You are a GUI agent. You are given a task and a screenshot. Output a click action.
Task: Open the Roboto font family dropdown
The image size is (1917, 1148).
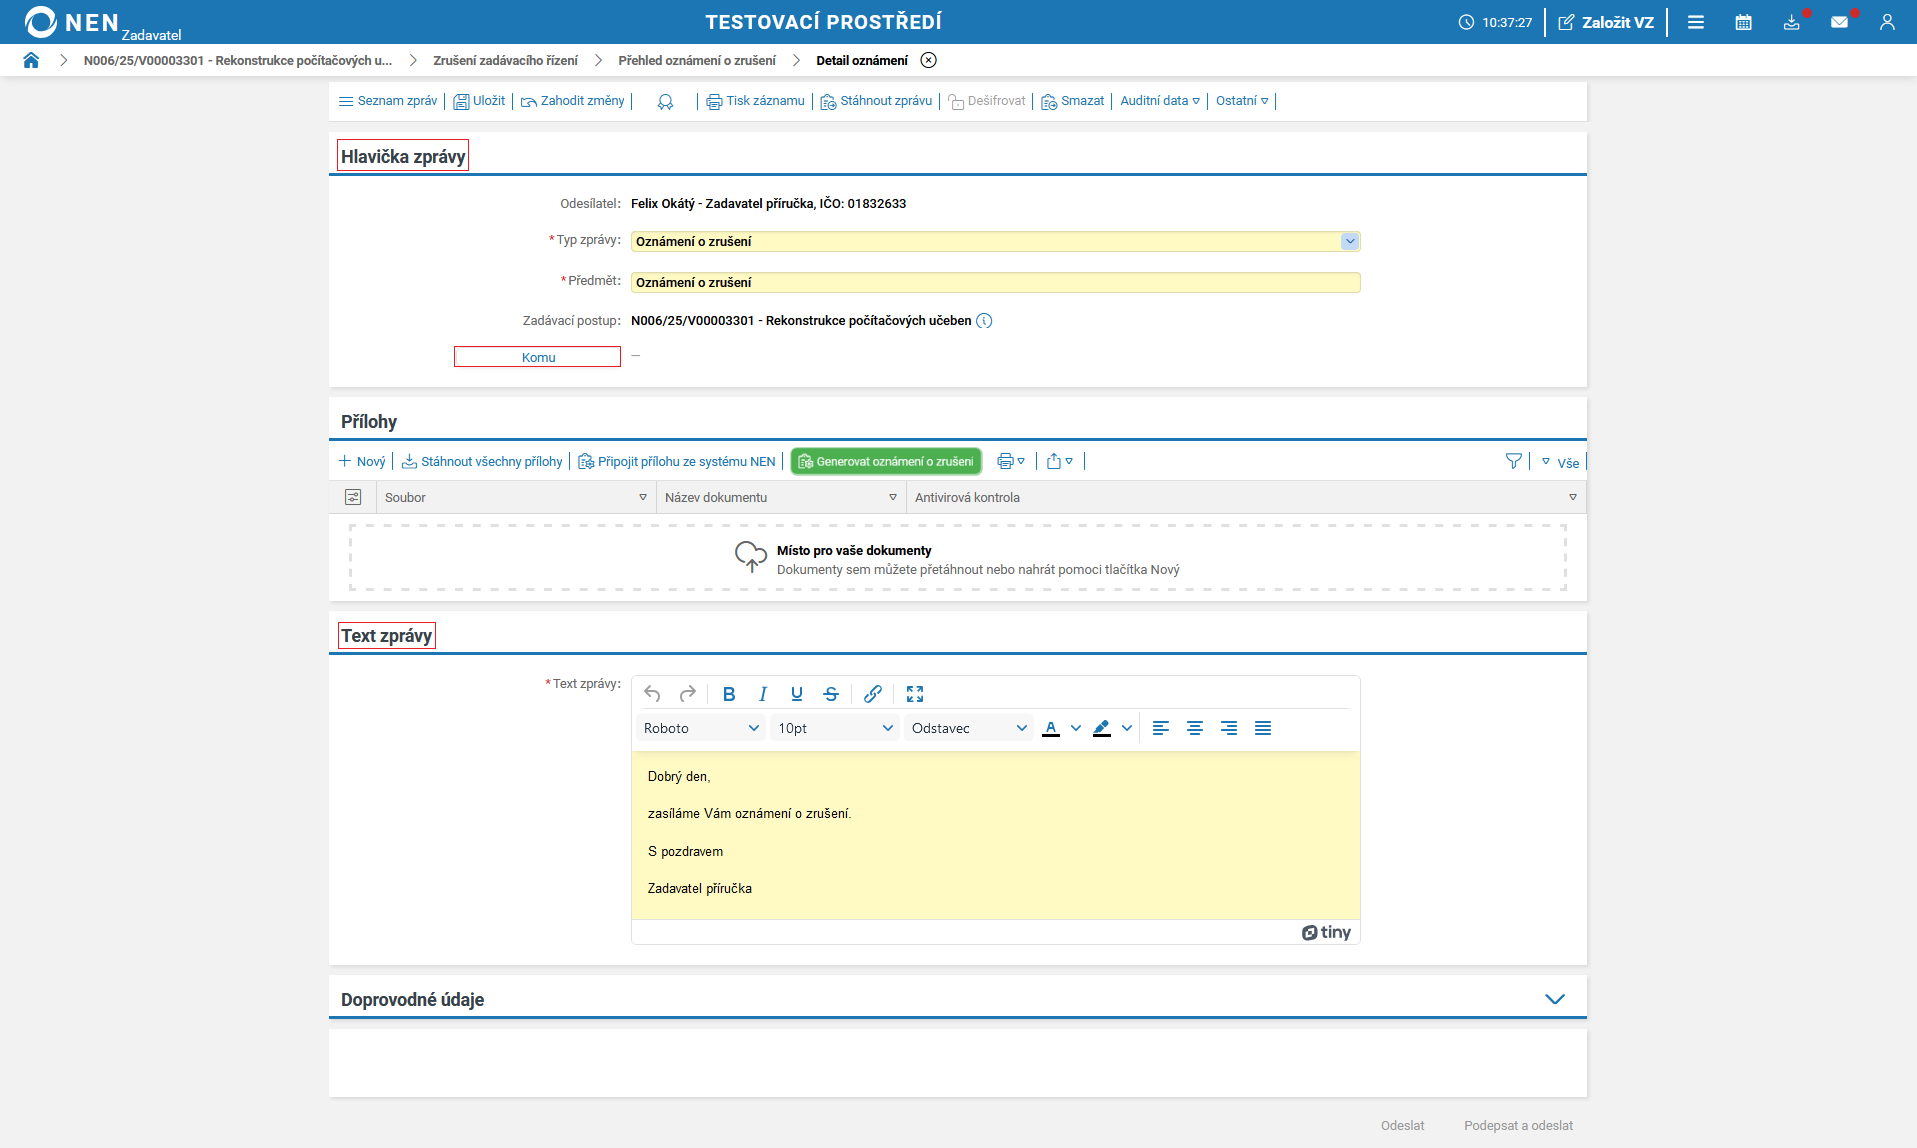[701, 728]
